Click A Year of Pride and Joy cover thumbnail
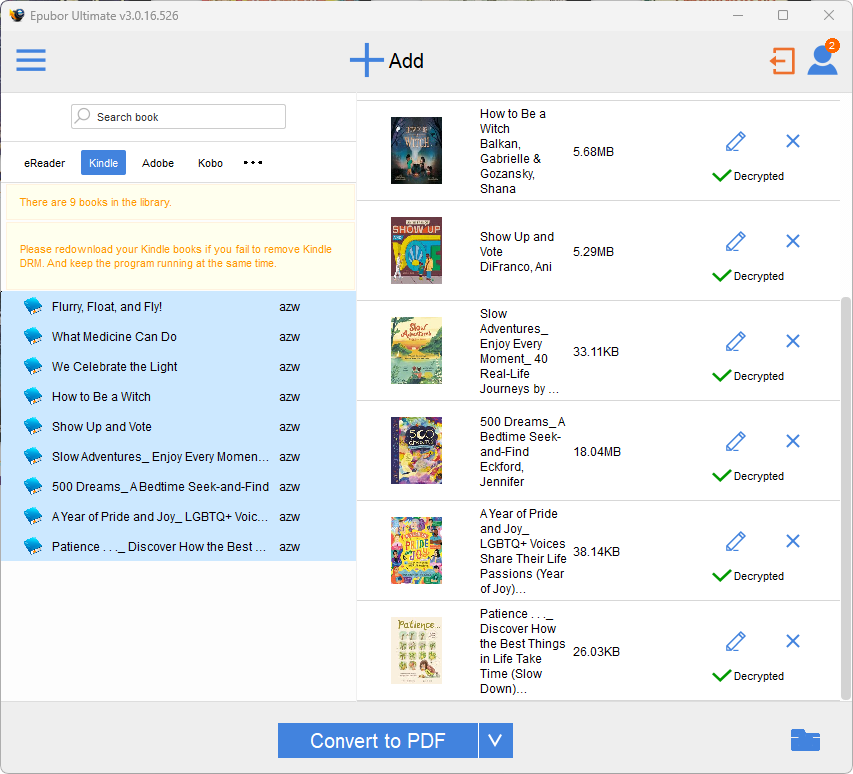Image resolution: width=853 pixels, height=774 pixels. pos(416,551)
